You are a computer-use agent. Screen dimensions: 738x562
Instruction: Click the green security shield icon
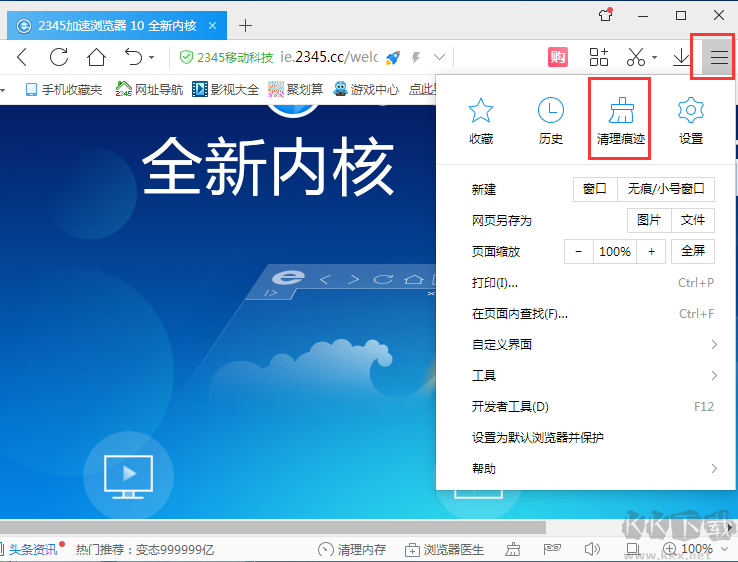click(x=186, y=57)
